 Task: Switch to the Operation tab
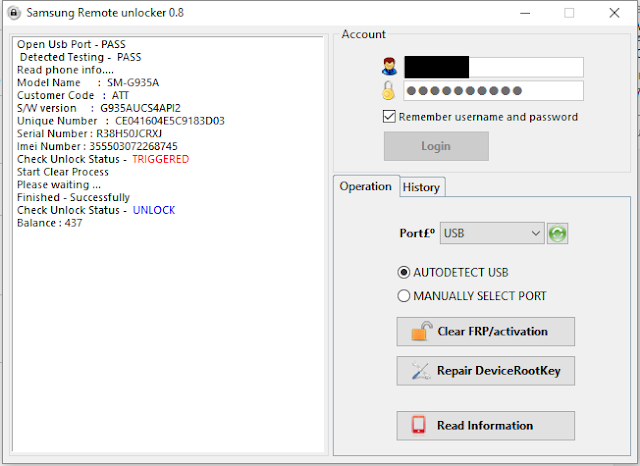(366, 186)
